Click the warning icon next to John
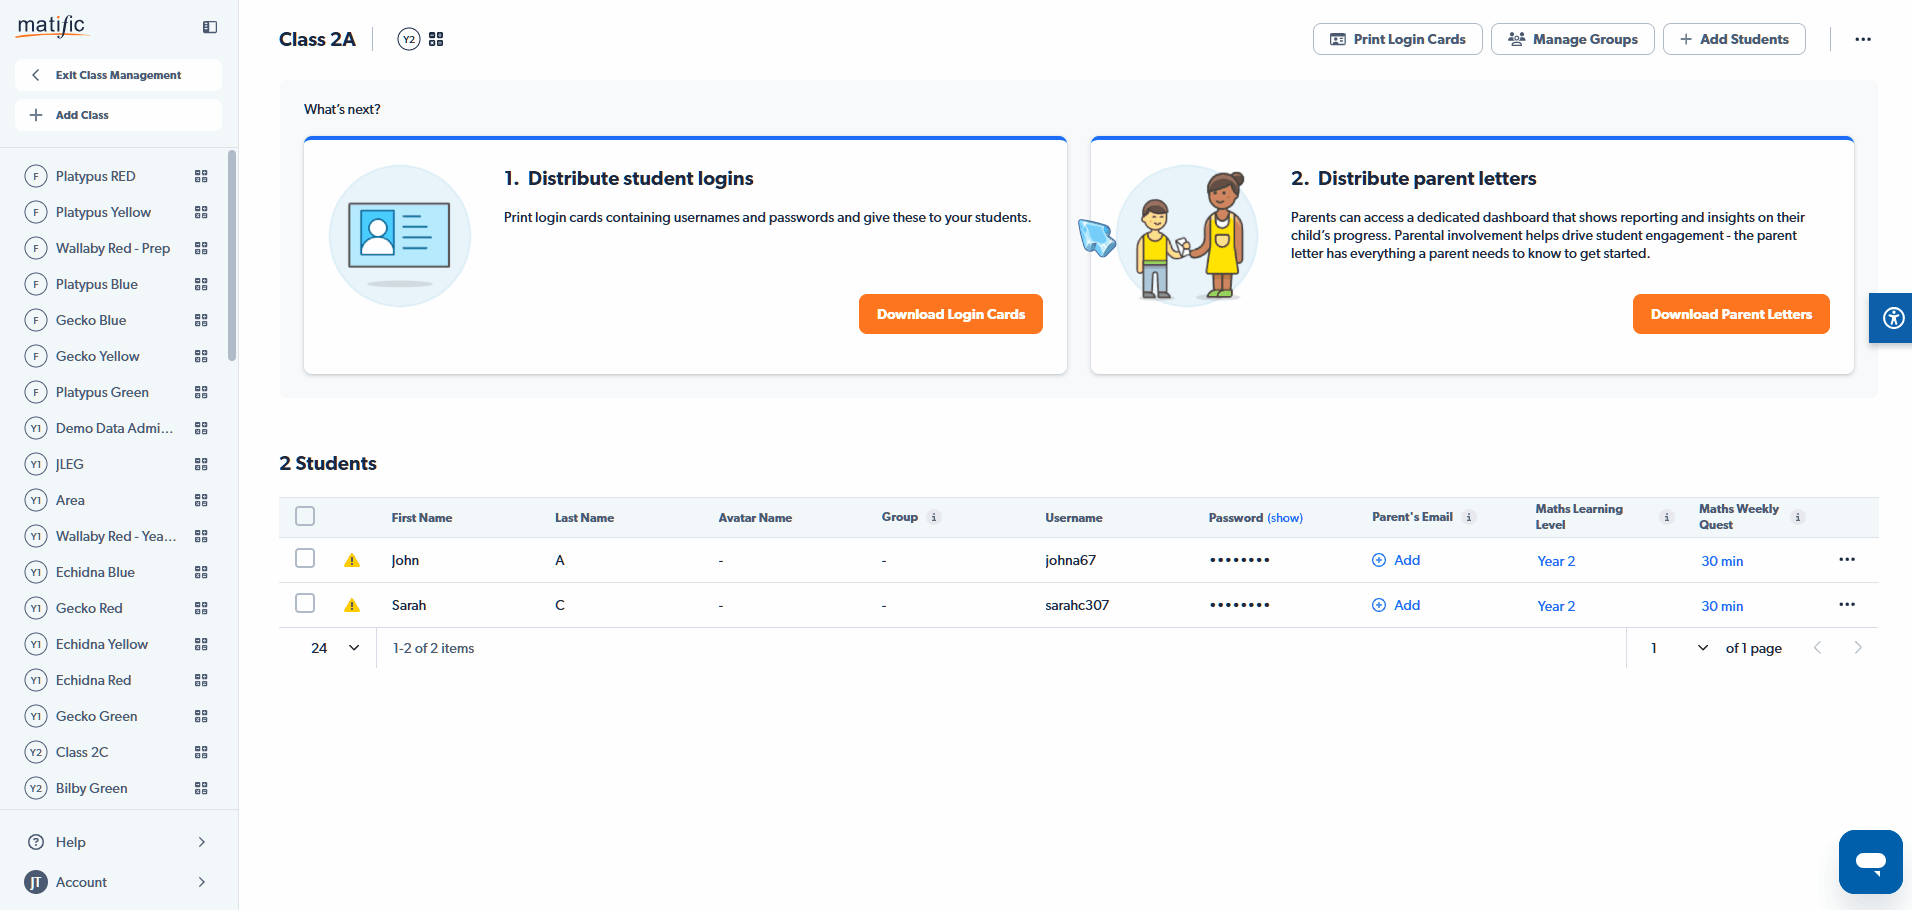This screenshot has width=1912, height=910. [352, 560]
